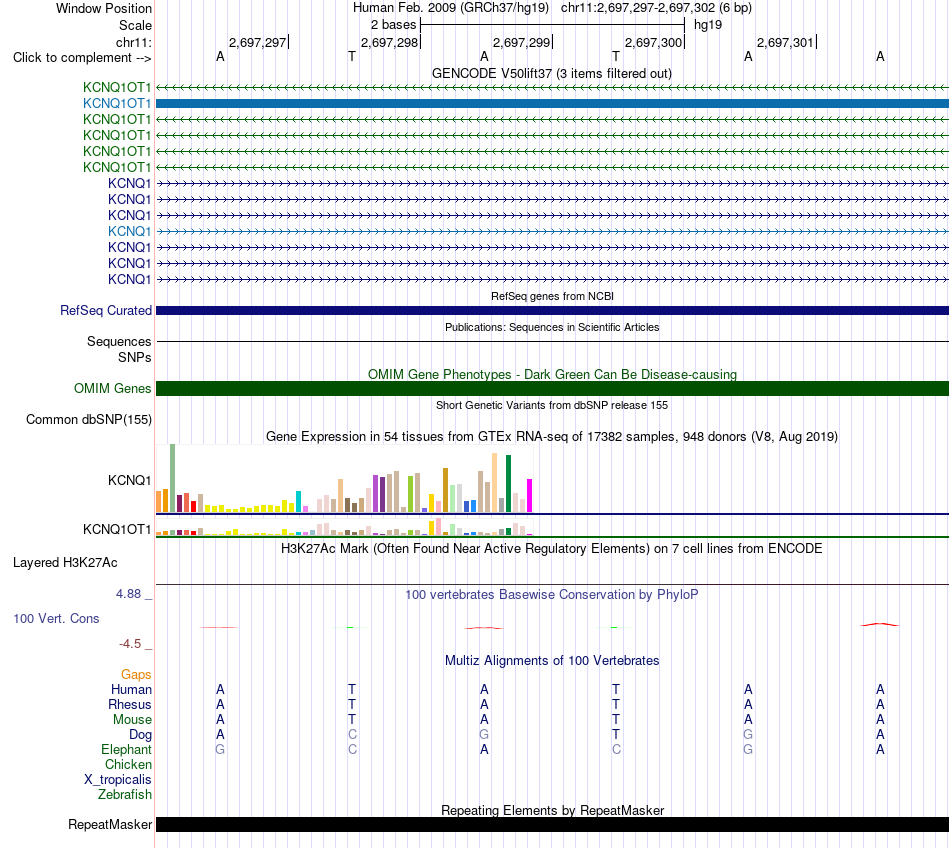Open the "Repeating Elements by RepeatMasker" title
This screenshot has width=950, height=848.
(x=552, y=810)
